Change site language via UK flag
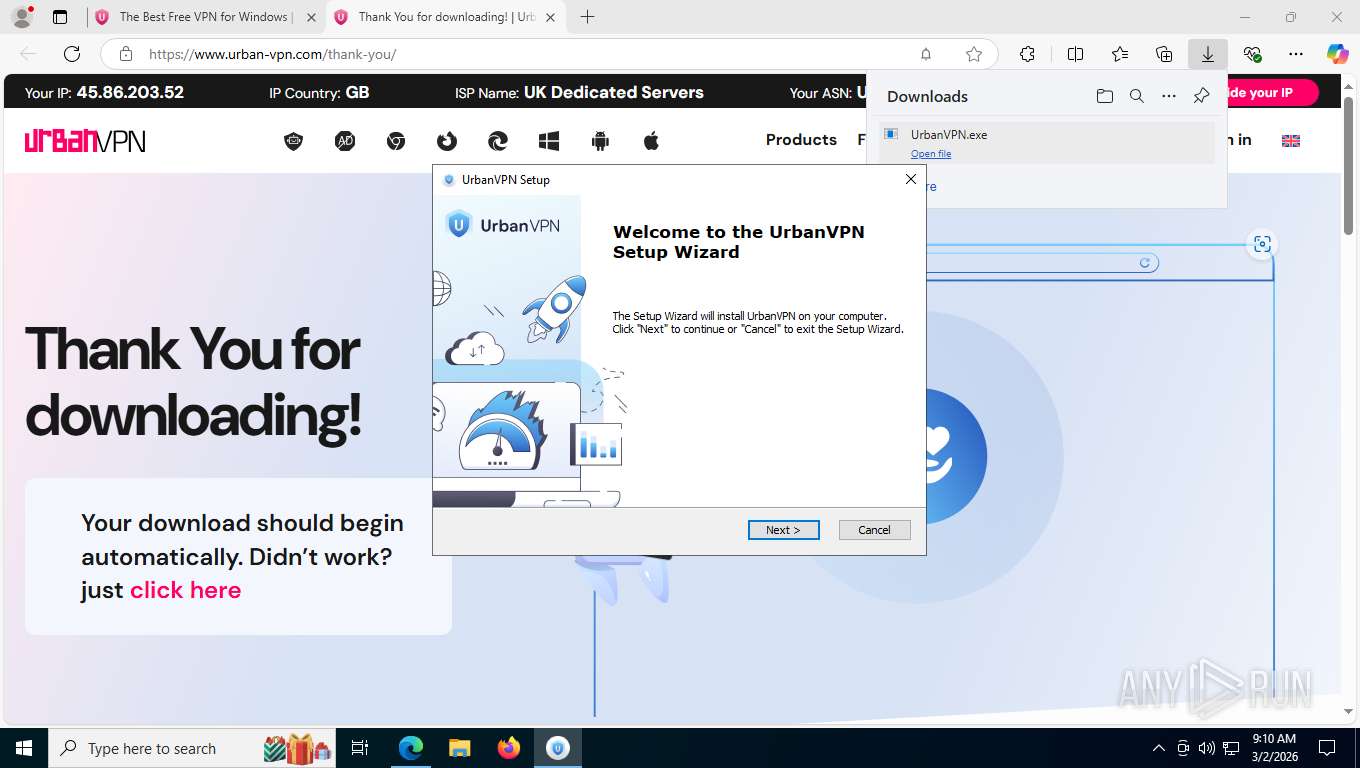The image size is (1360, 768). [x=1291, y=141]
